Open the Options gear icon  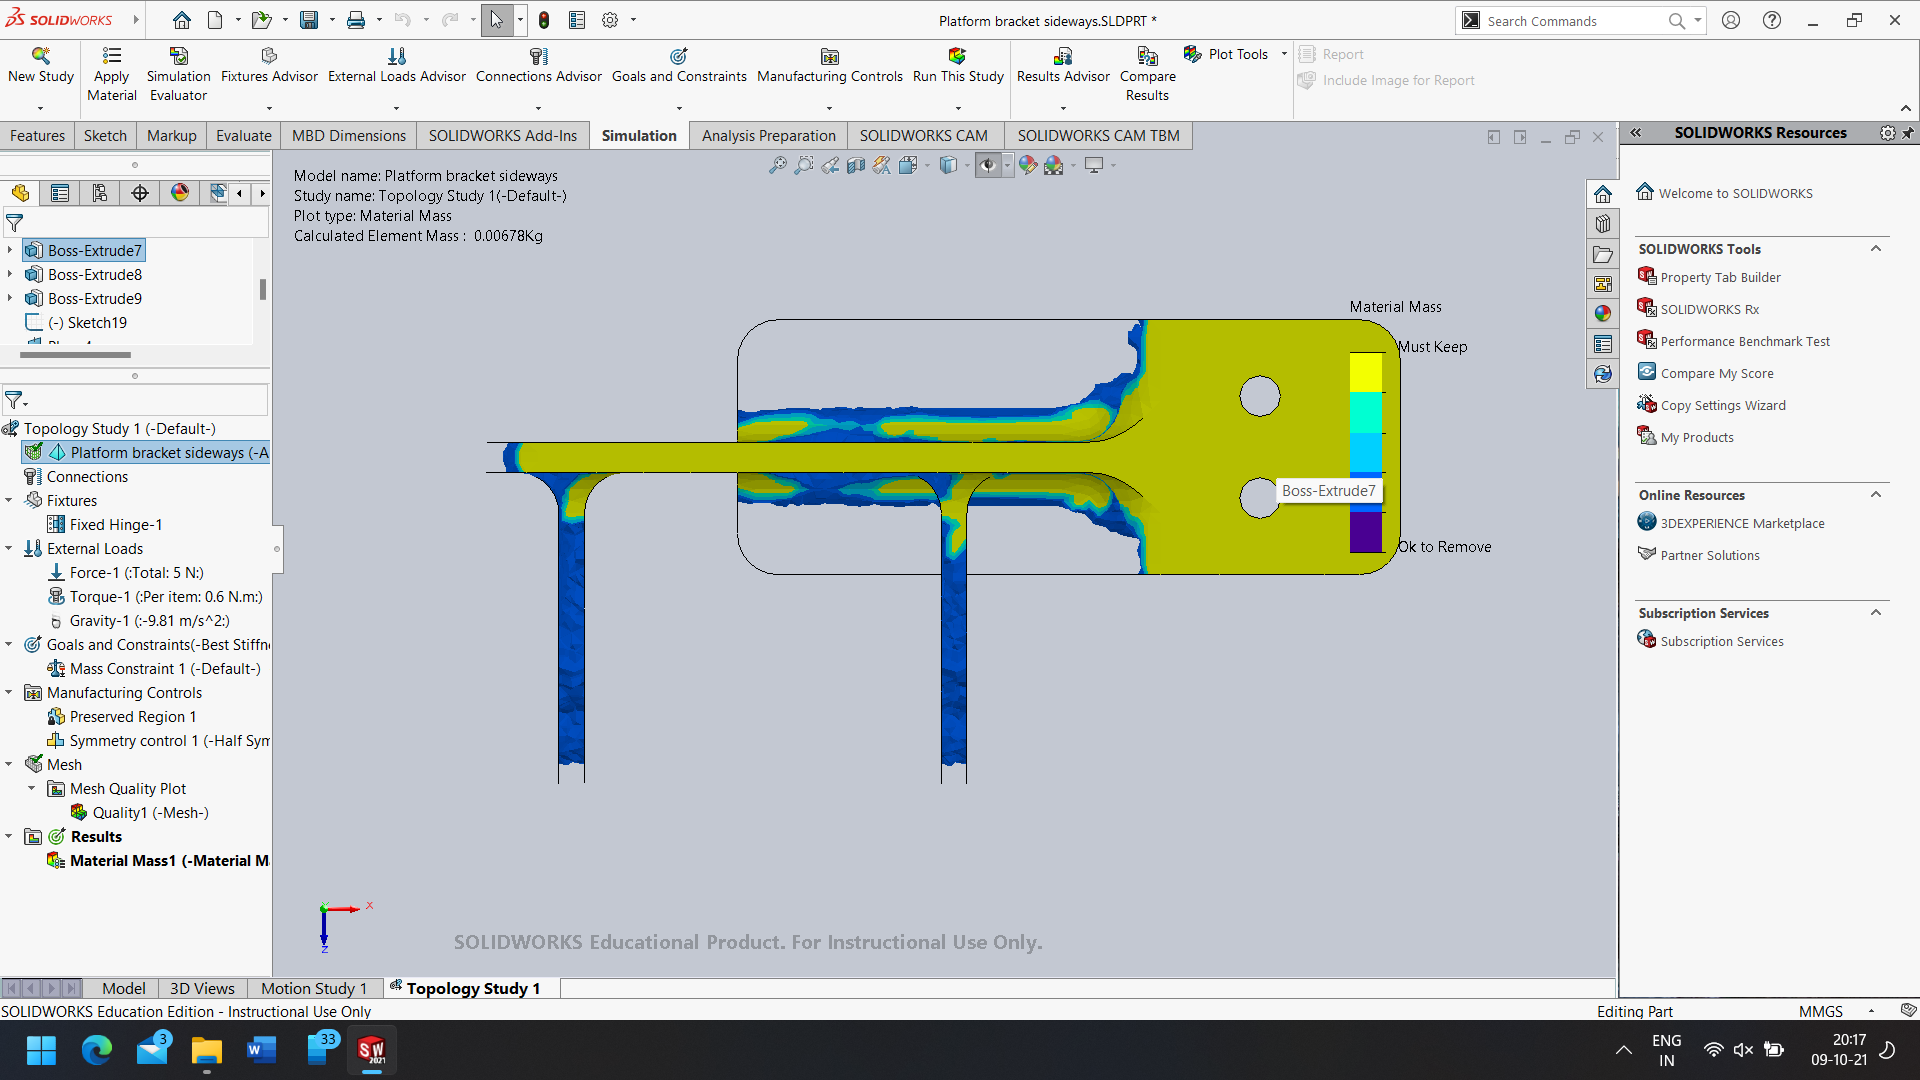coord(610,20)
